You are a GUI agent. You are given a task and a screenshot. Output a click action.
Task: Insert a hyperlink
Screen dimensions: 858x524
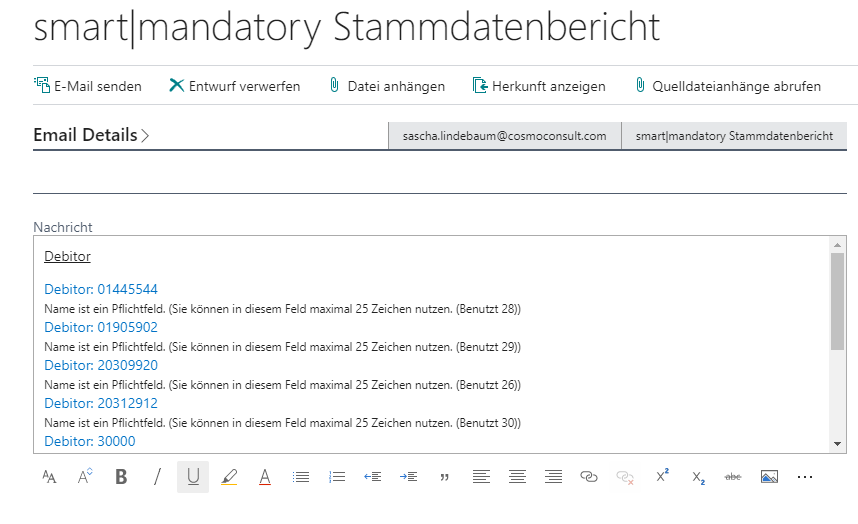point(589,477)
